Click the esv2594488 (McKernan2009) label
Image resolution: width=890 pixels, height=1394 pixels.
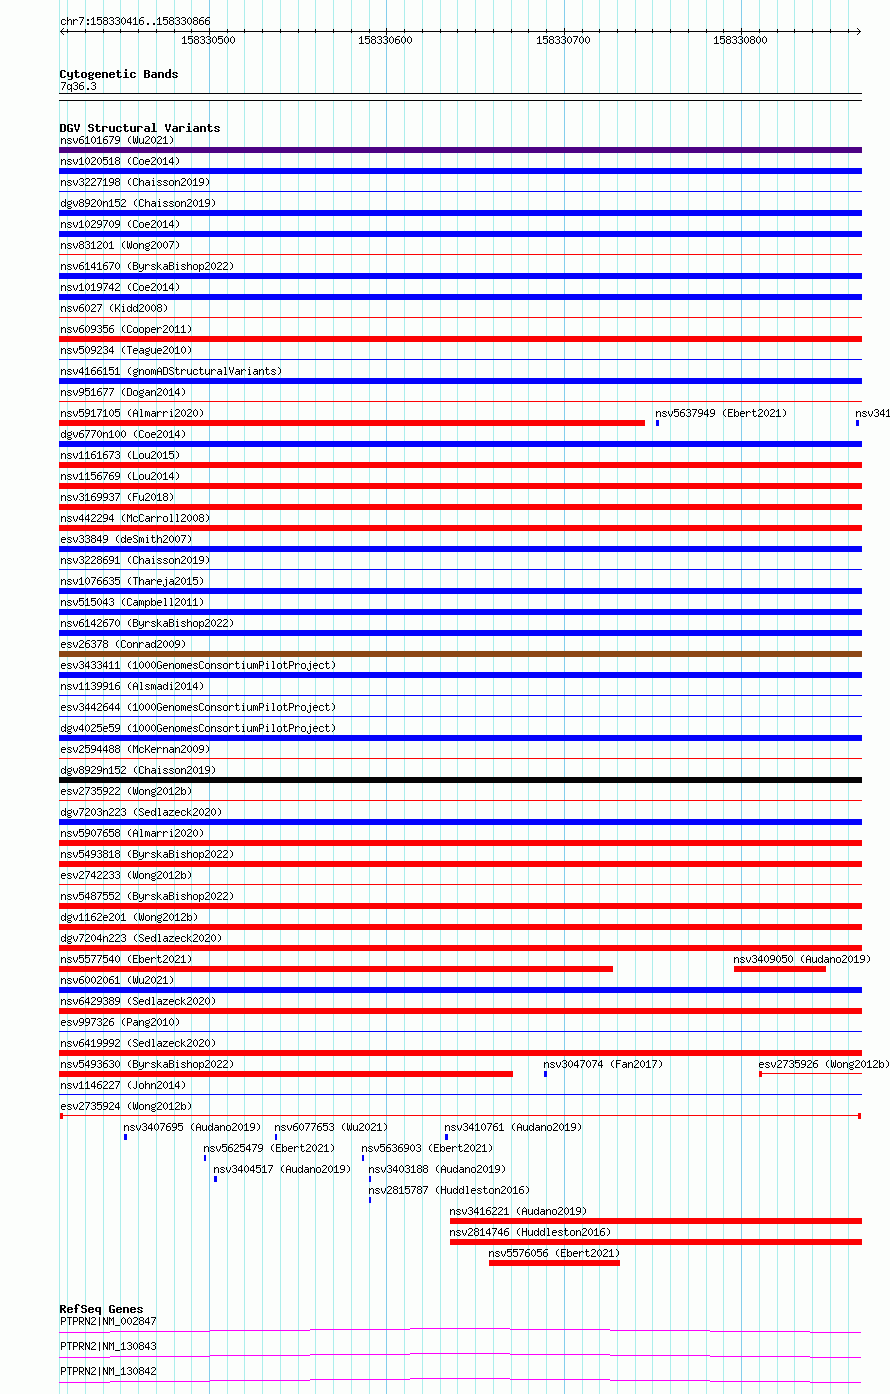point(135,749)
